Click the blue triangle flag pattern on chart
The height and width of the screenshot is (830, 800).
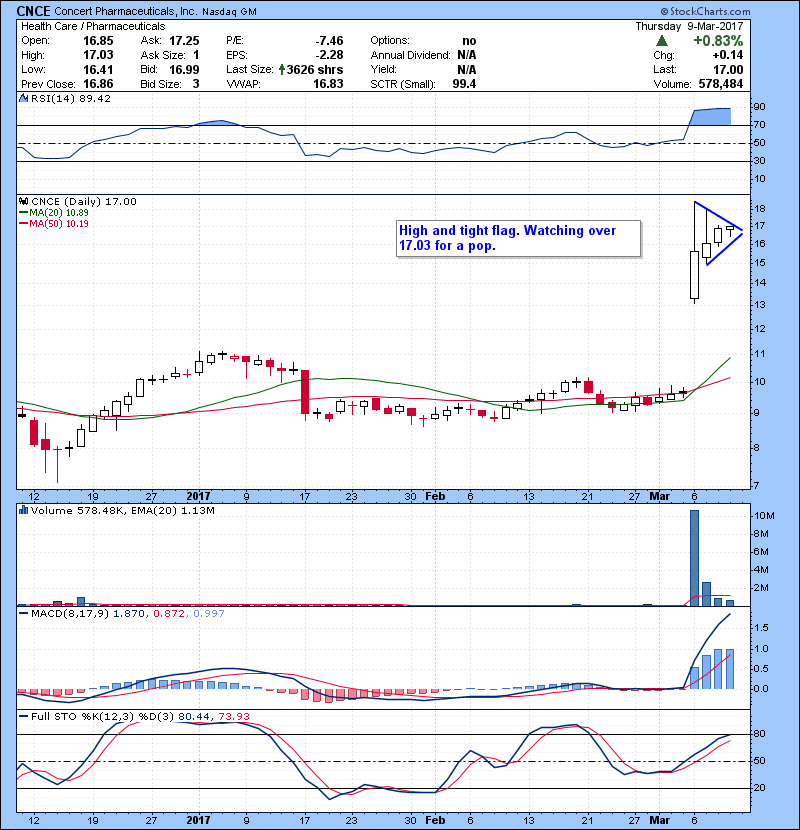coord(718,233)
